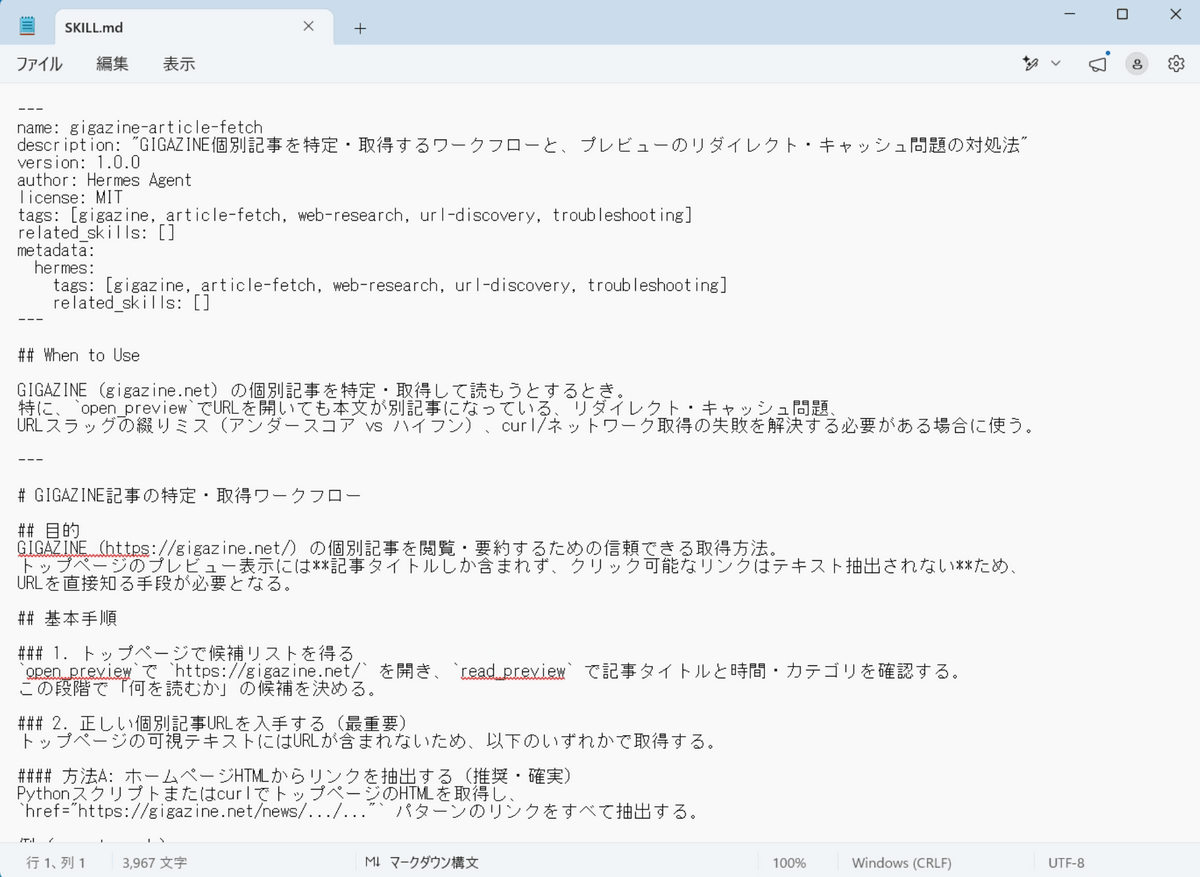Click '### 1. トップページで候補リストを得る' heading
1200x877 pixels.
[x=186, y=653]
